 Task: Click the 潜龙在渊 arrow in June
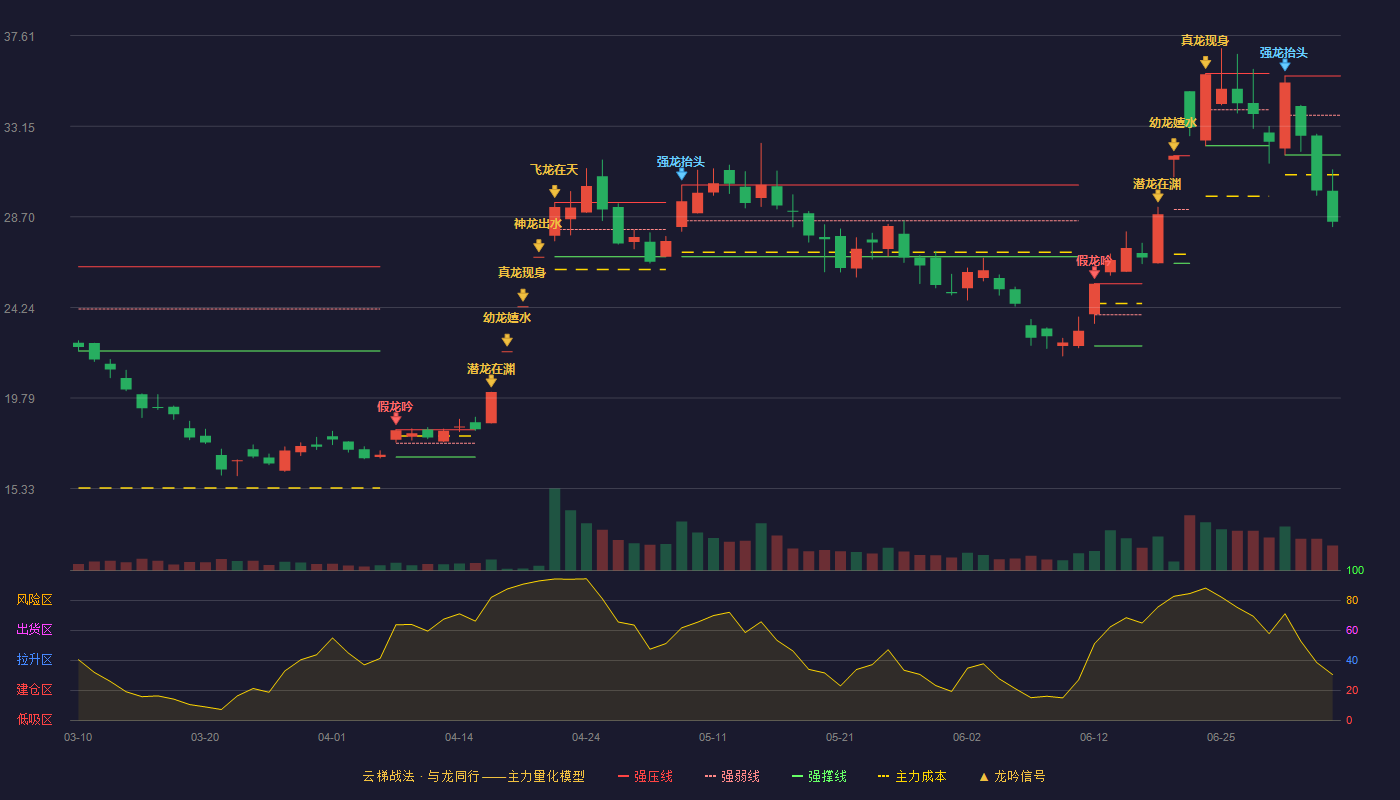point(1158,196)
